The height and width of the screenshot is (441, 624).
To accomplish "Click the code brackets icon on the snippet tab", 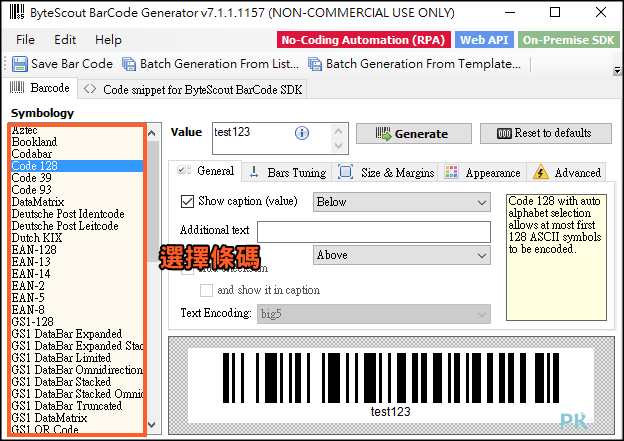I will click(90, 89).
